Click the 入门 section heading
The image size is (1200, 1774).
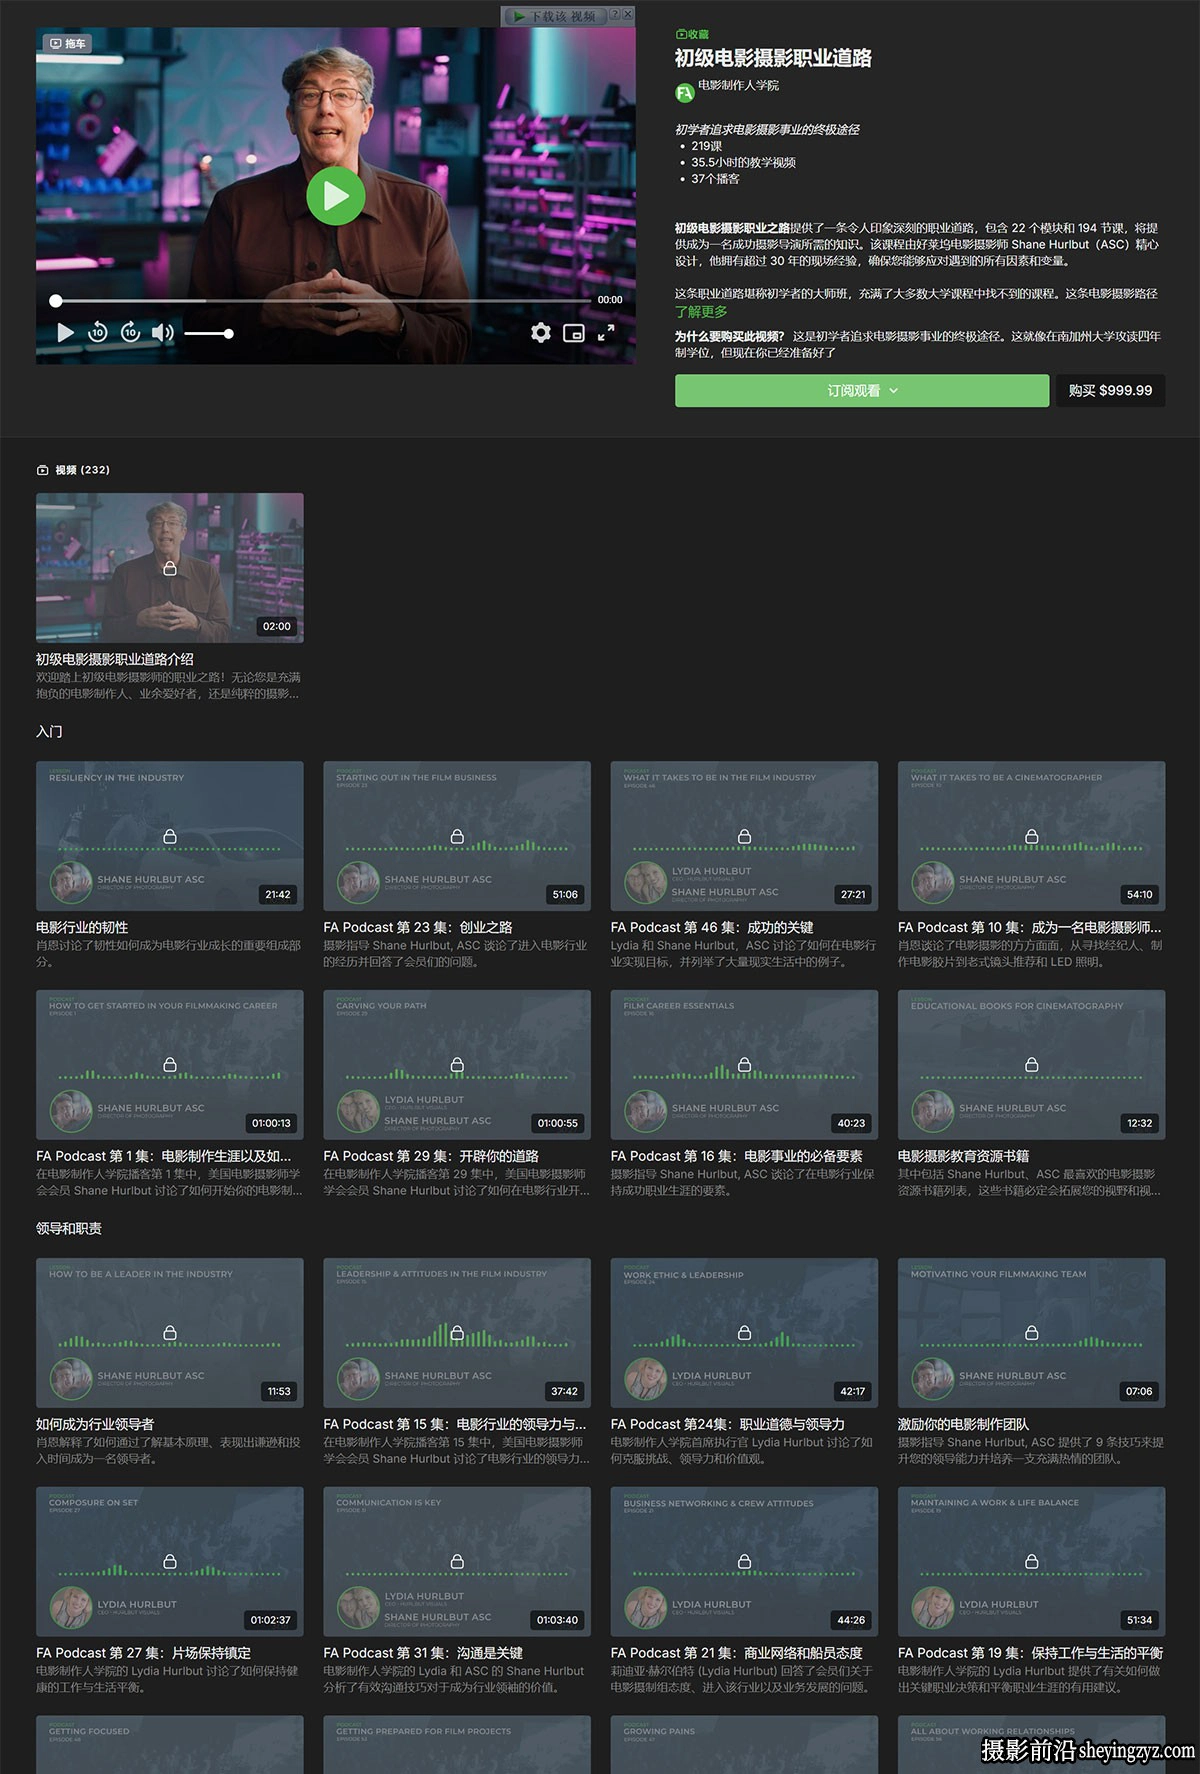[49, 732]
